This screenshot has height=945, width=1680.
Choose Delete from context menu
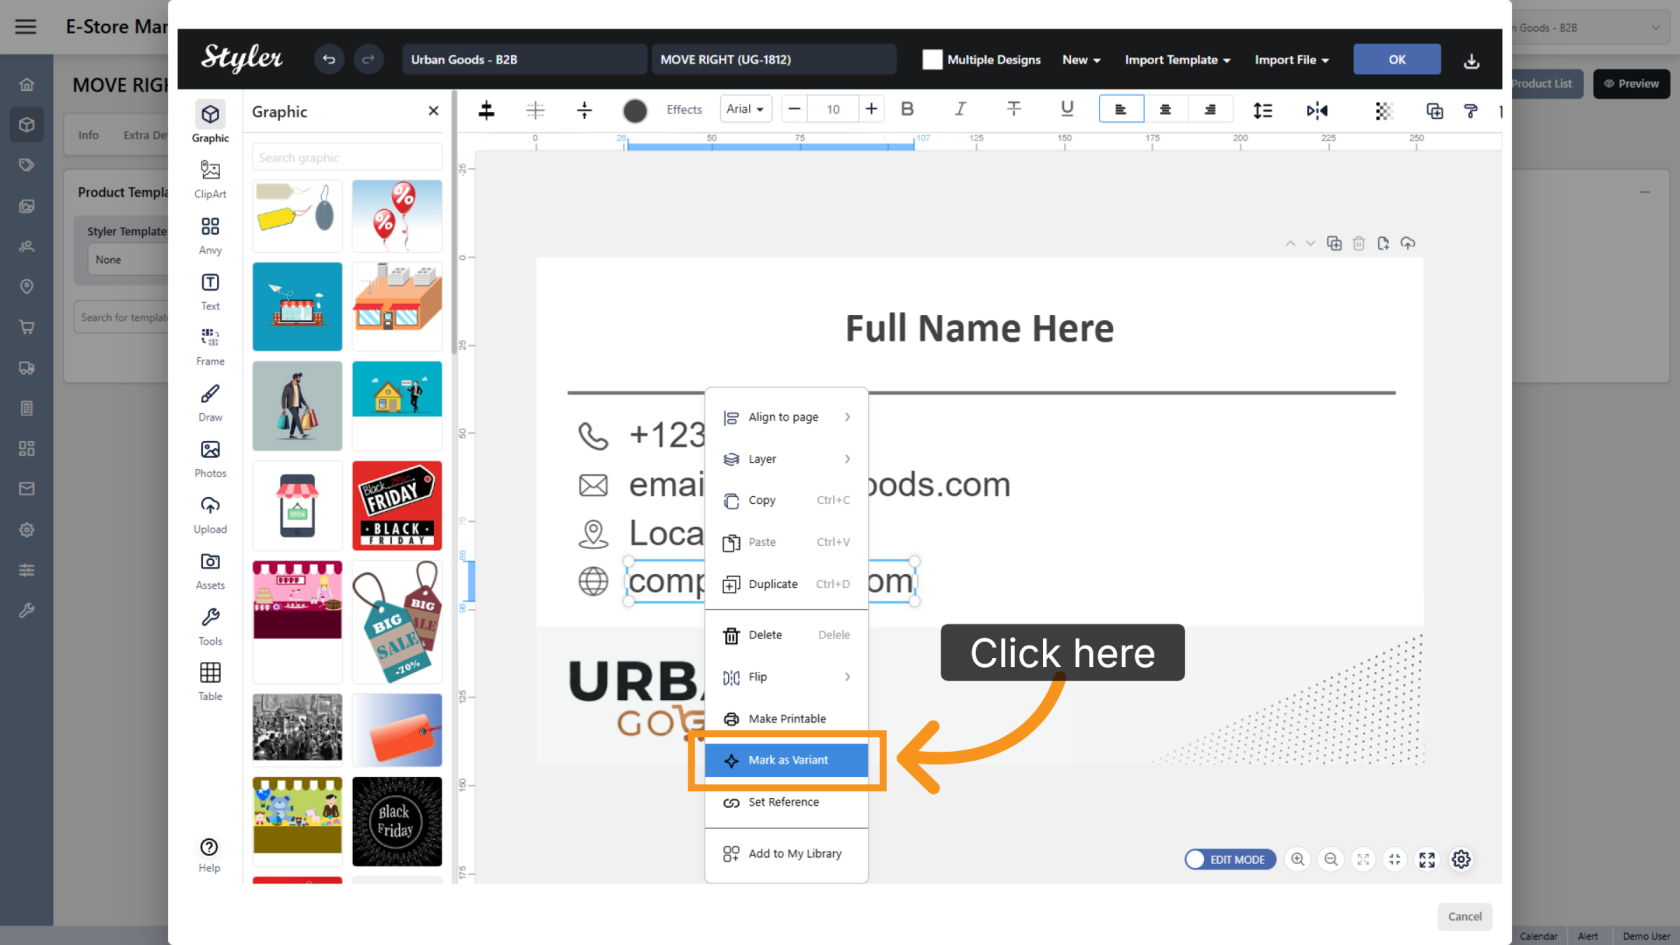pyautogui.click(x=786, y=635)
